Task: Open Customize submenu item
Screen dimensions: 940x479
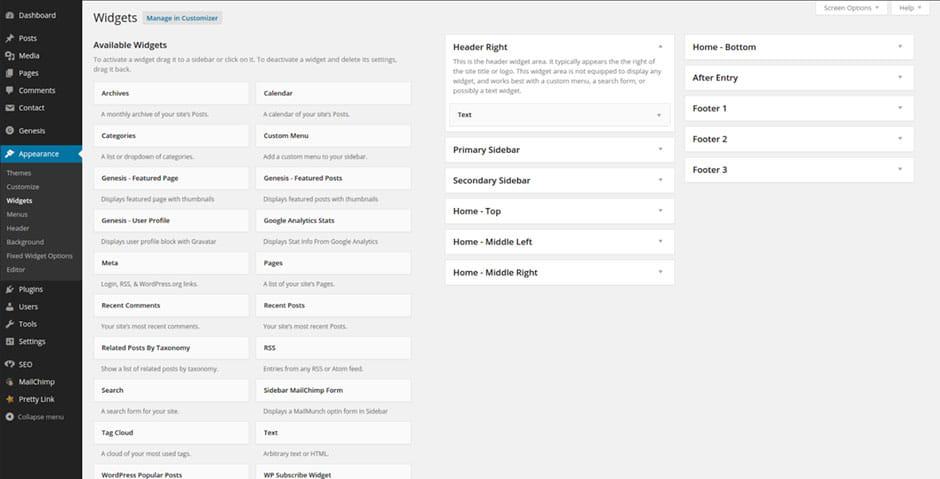Action: [x=23, y=186]
